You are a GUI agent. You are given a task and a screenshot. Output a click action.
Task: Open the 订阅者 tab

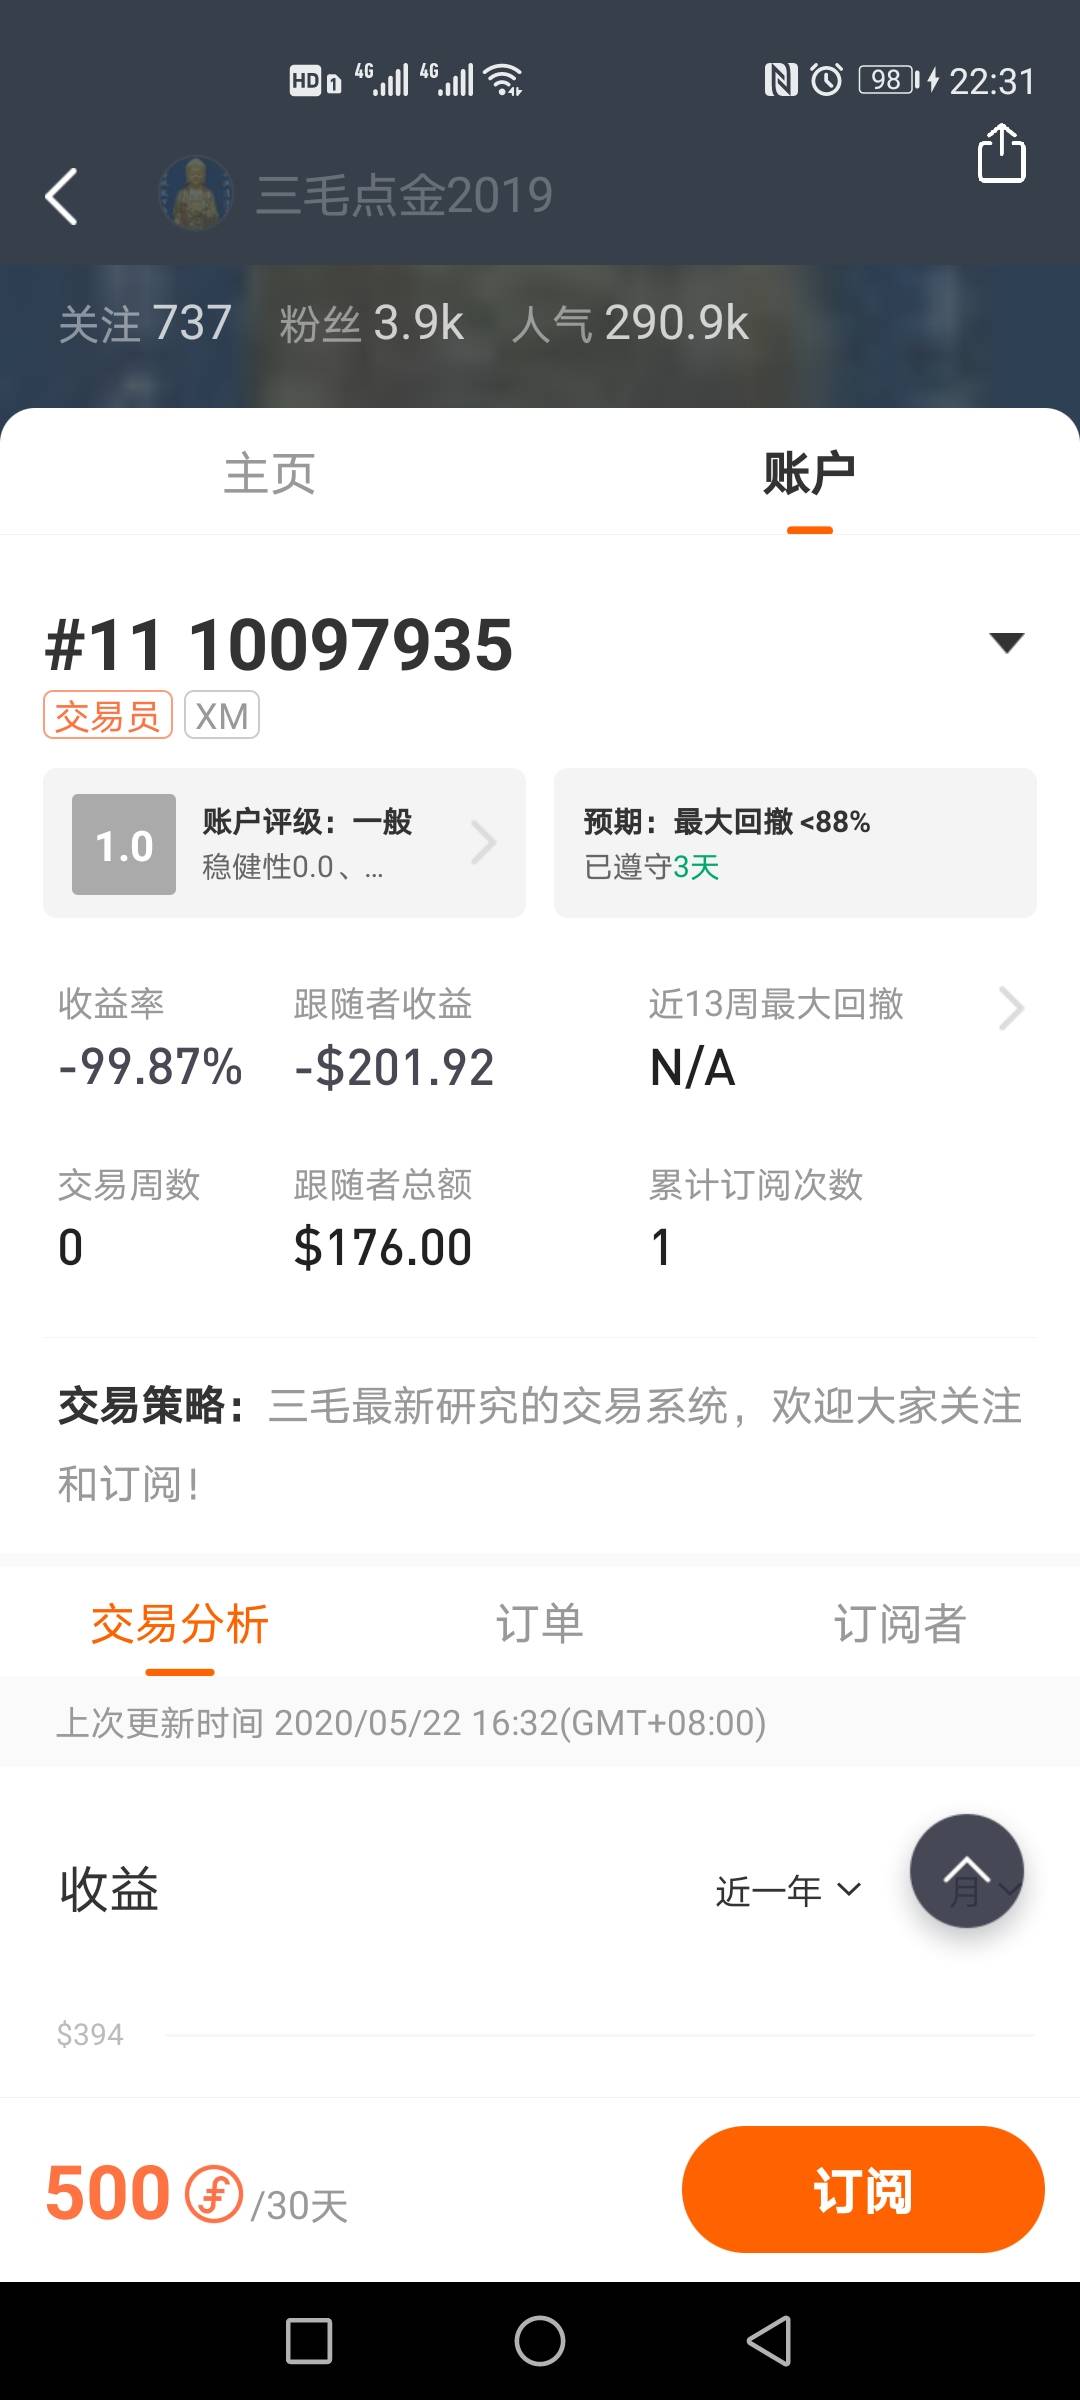(x=900, y=1624)
